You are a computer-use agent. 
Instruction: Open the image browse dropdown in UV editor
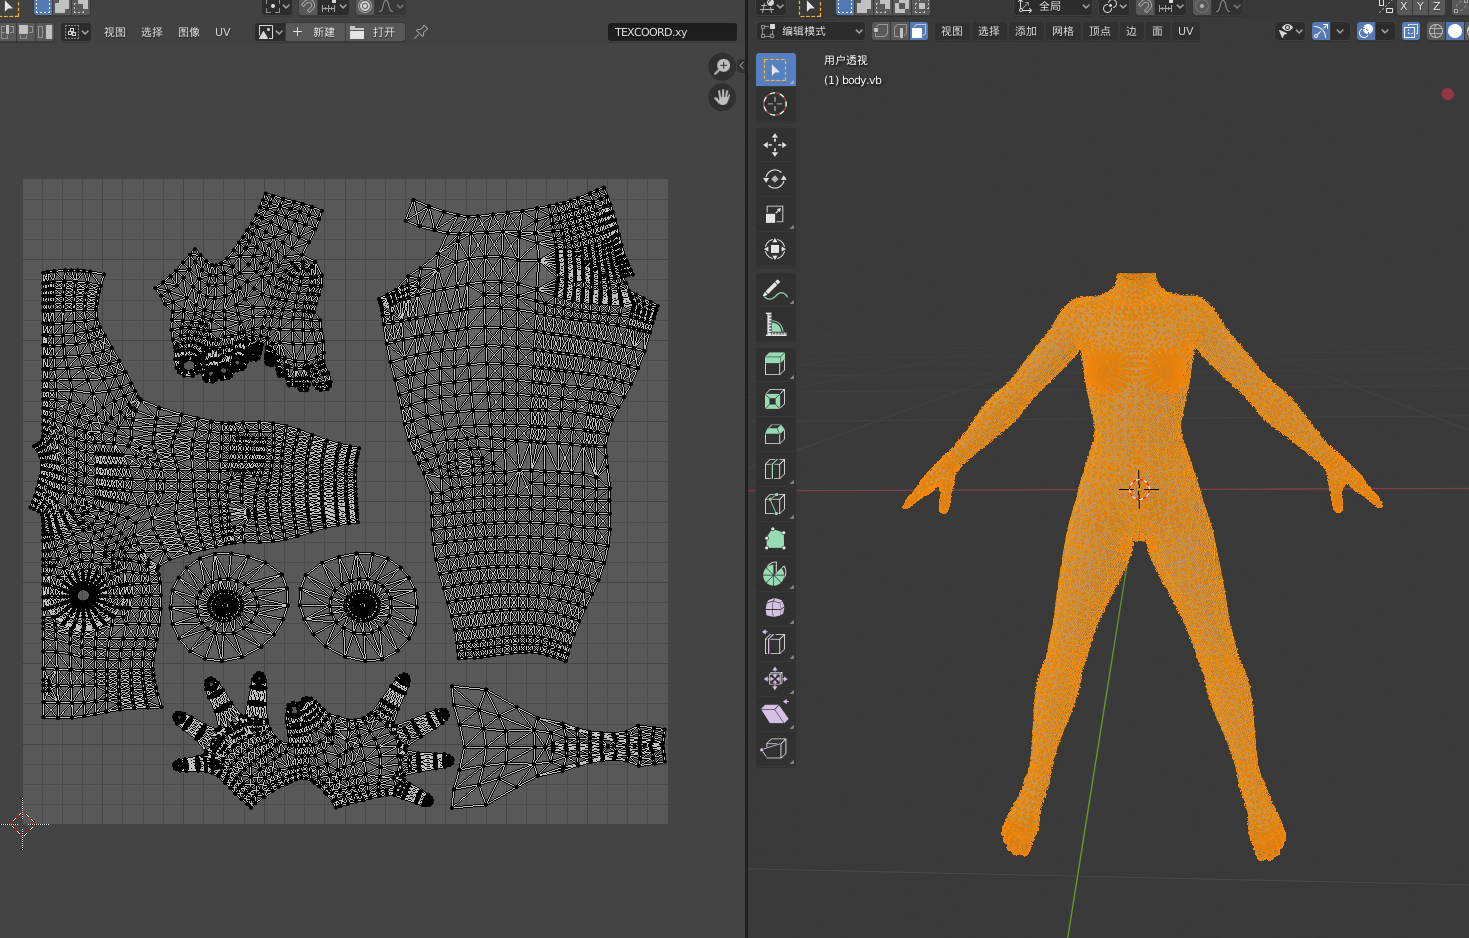271,32
